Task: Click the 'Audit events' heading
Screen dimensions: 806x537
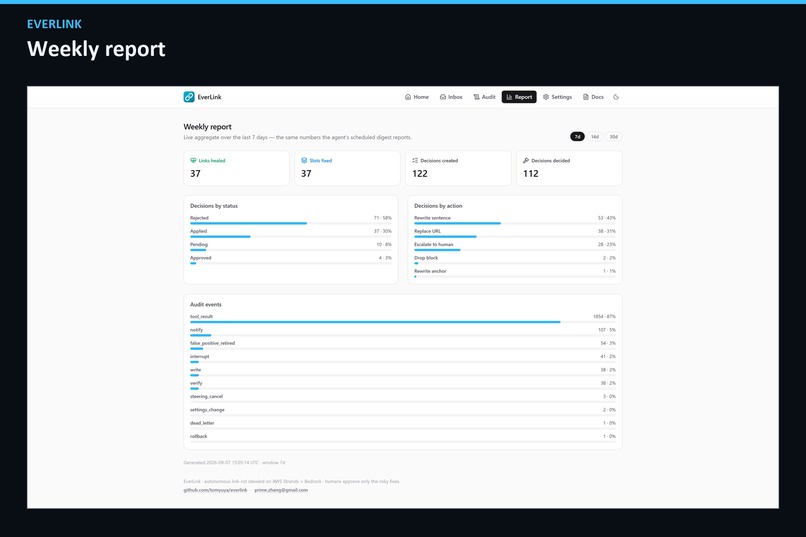Action: (206, 304)
